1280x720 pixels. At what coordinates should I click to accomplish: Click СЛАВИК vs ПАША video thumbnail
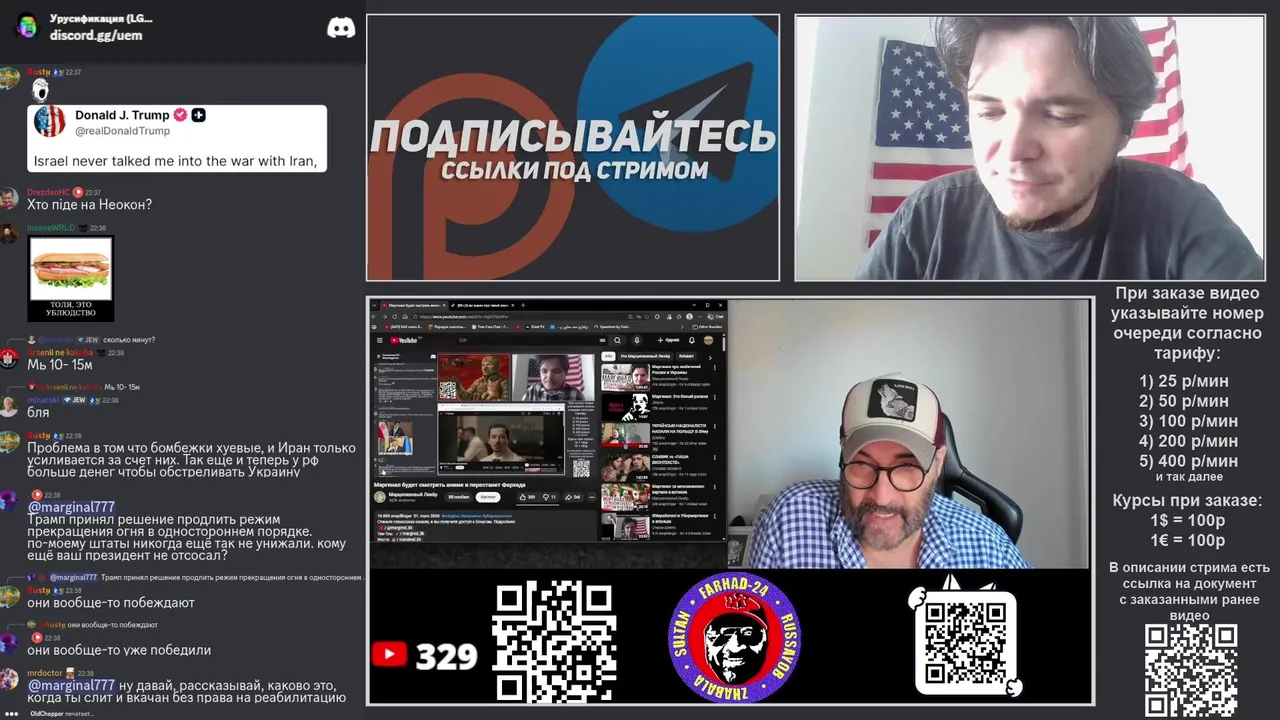(x=625, y=465)
